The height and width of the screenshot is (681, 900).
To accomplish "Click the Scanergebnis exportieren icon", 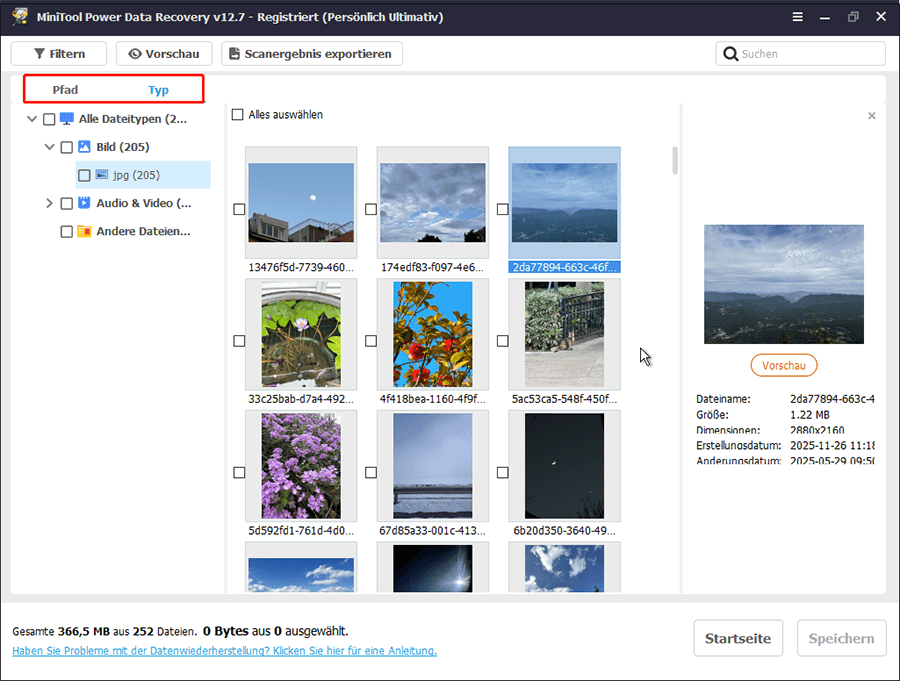I will pyautogui.click(x=233, y=54).
